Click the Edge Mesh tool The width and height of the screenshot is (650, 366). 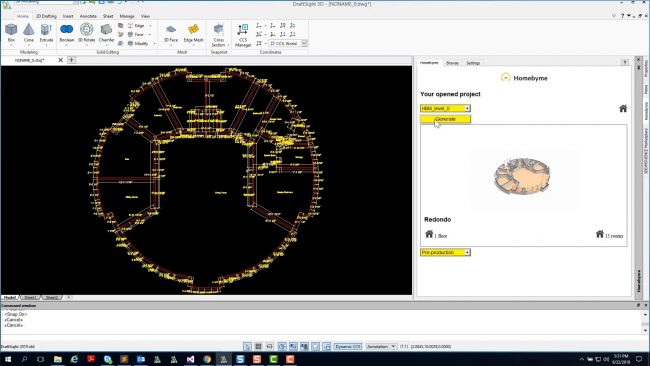[193, 33]
